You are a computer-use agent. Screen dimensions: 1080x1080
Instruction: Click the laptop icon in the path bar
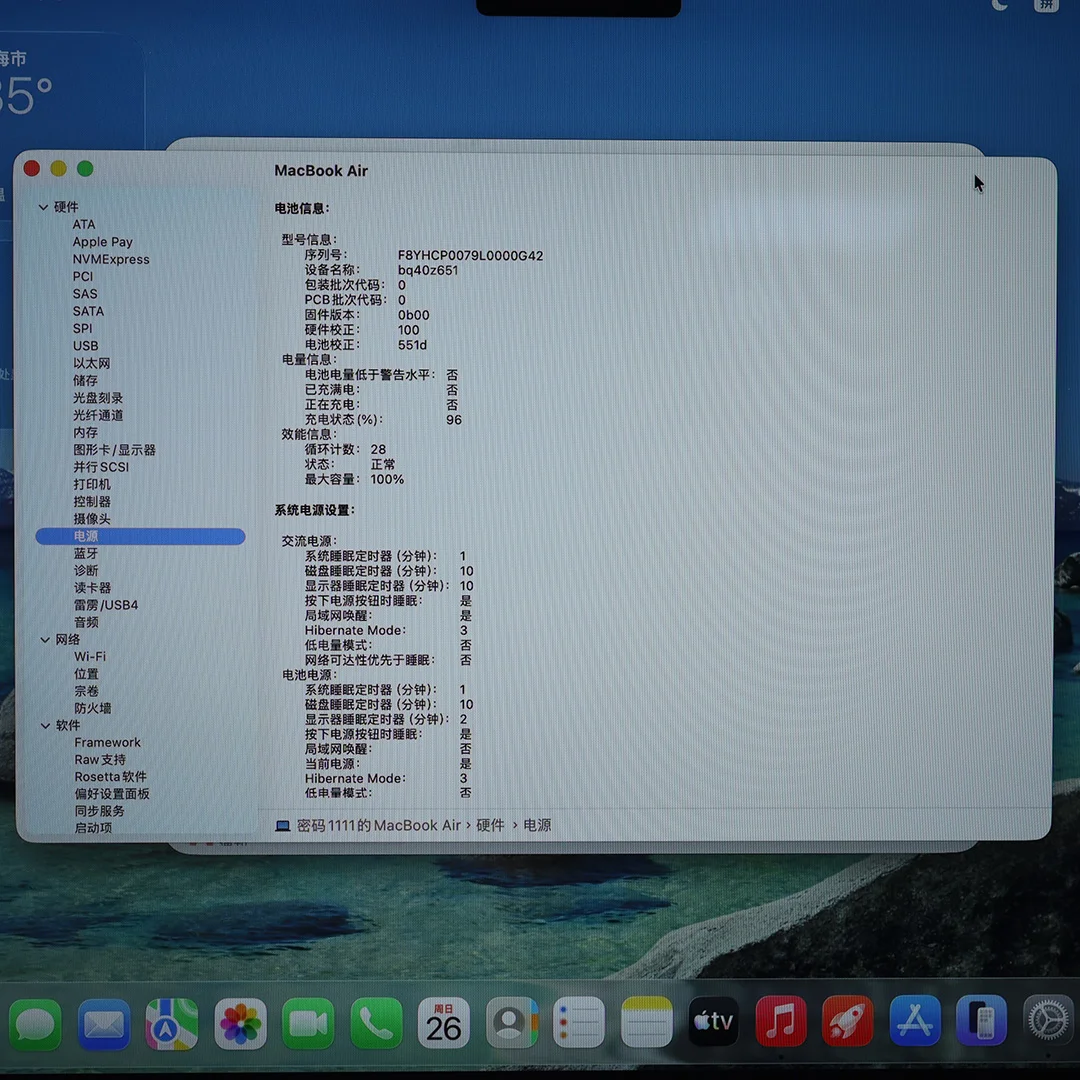pyautogui.click(x=282, y=826)
